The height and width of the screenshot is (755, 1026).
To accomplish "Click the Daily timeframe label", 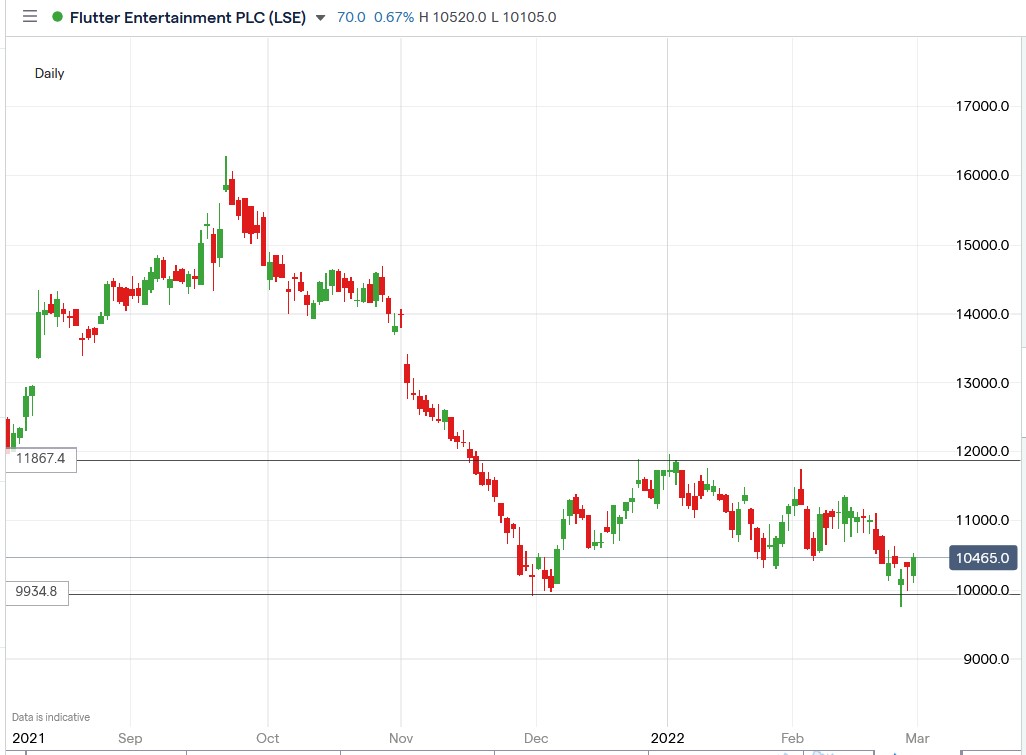I will 50,73.
